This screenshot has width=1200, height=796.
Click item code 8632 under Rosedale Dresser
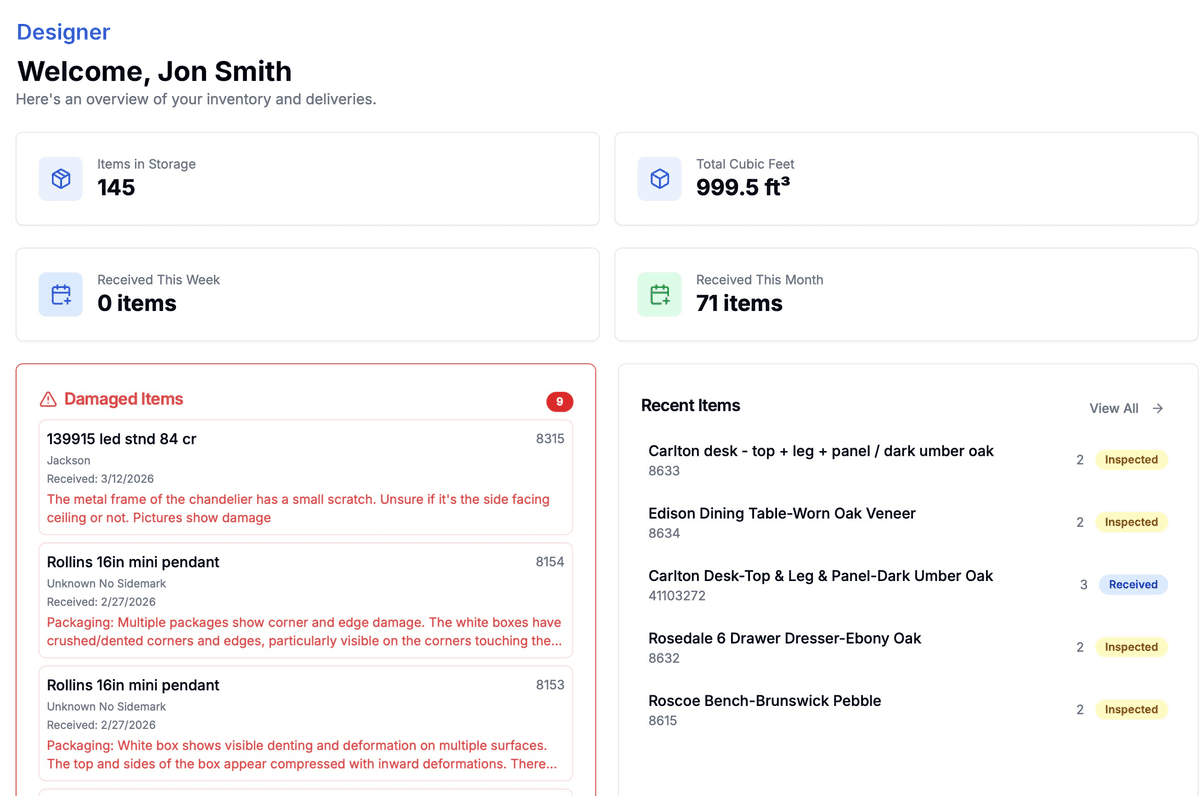664,659
